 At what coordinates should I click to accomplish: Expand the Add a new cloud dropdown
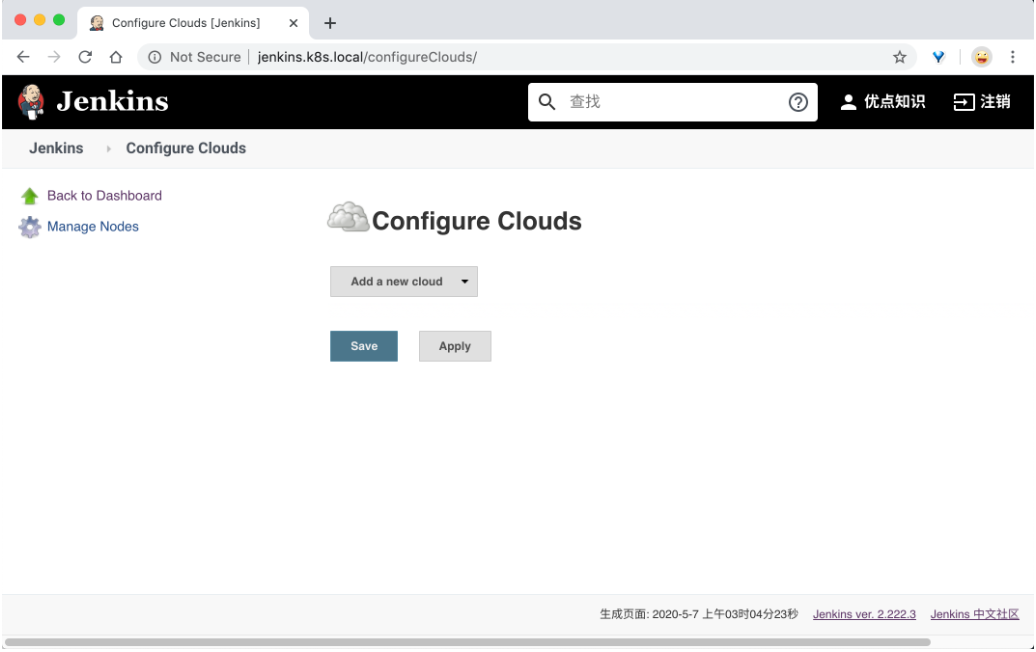pos(404,281)
